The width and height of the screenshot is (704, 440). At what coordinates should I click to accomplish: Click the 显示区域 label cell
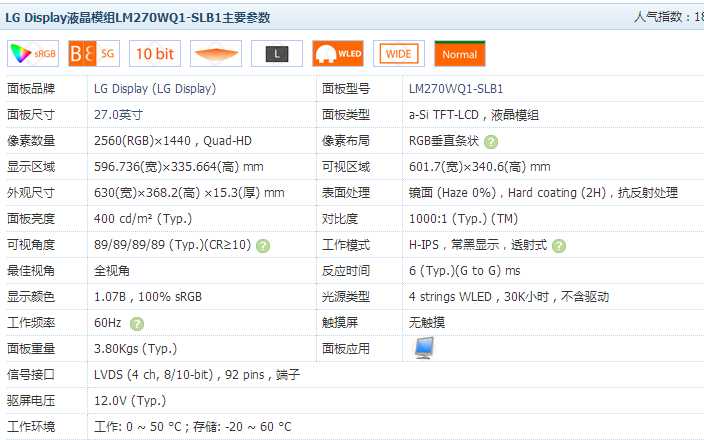[x=31, y=167]
